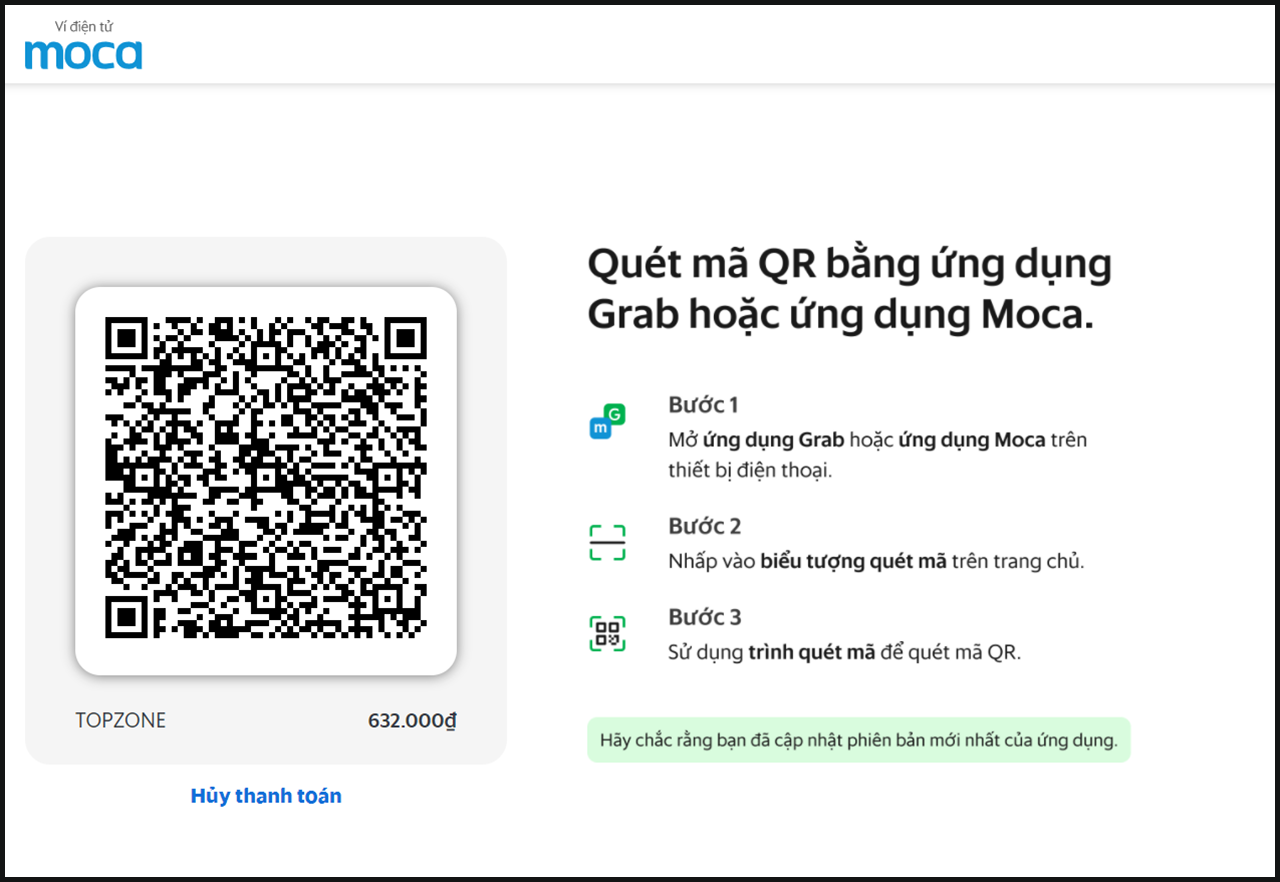Click the top-left finder square of the QR code
Image resolution: width=1280 pixels, height=882 pixels.
tap(127, 340)
